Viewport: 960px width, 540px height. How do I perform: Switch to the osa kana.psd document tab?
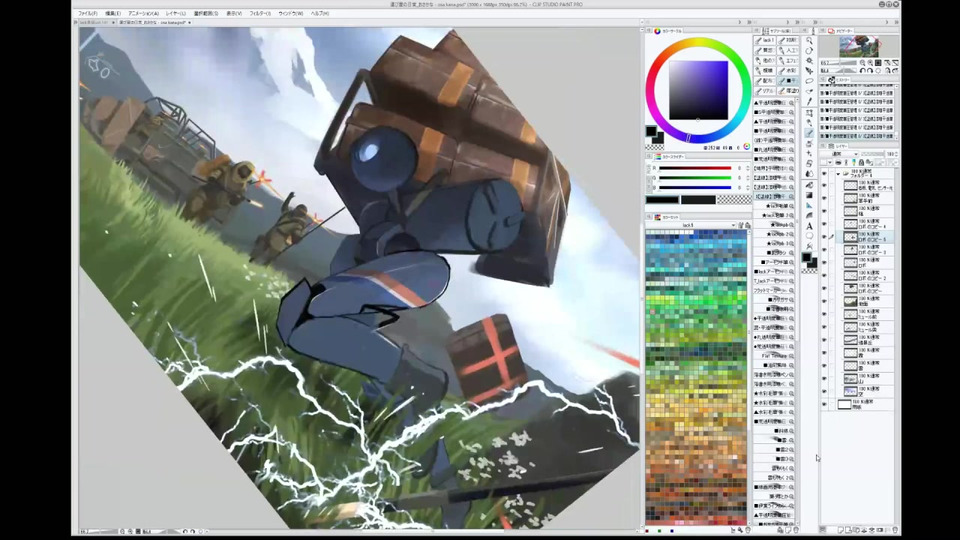point(153,23)
